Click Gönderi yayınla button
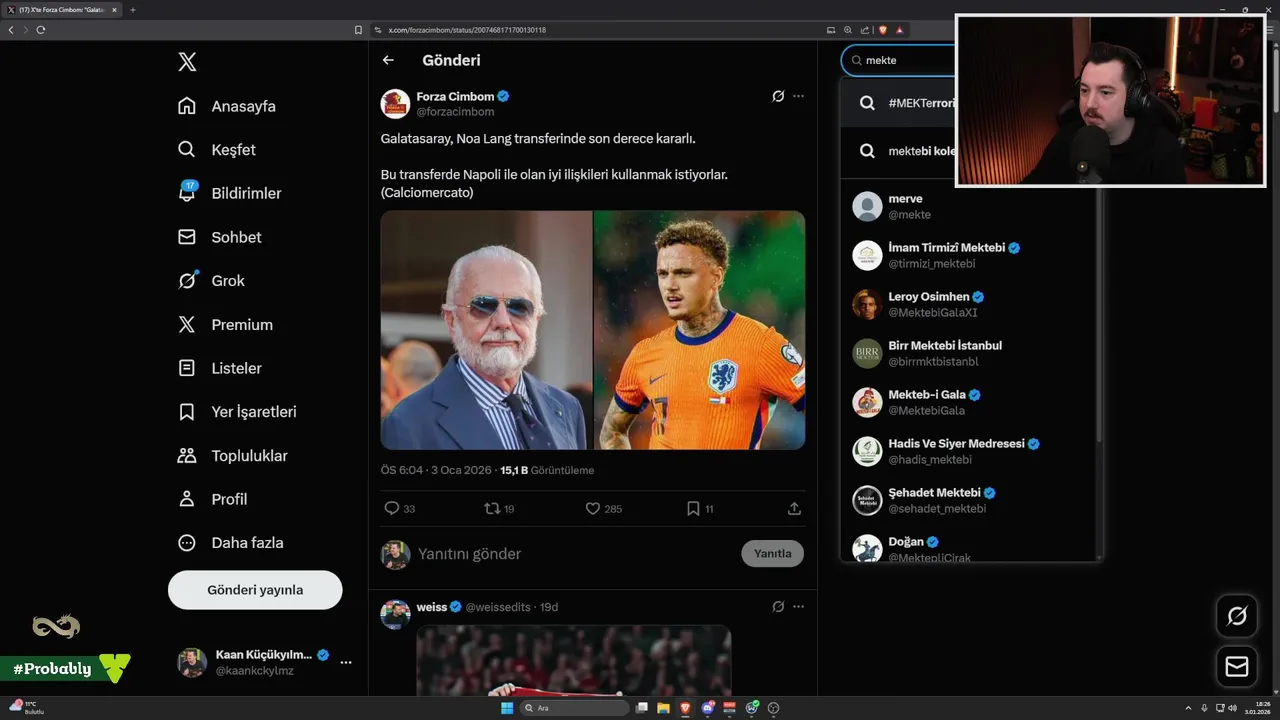This screenshot has width=1280, height=720. tap(255, 590)
